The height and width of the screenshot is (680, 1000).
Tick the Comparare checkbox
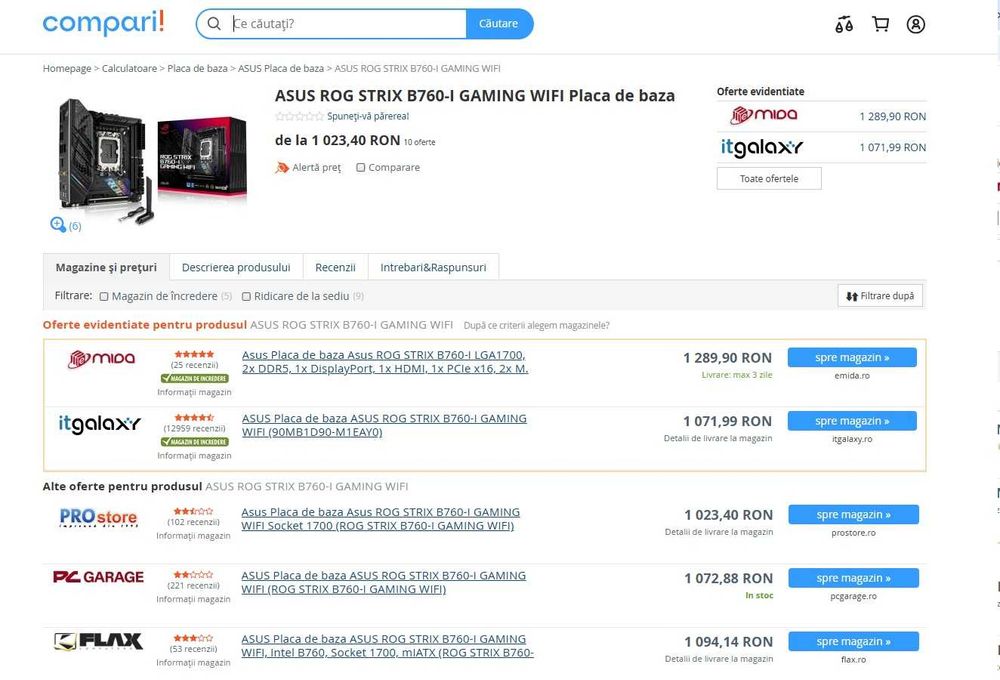pos(360,167)
